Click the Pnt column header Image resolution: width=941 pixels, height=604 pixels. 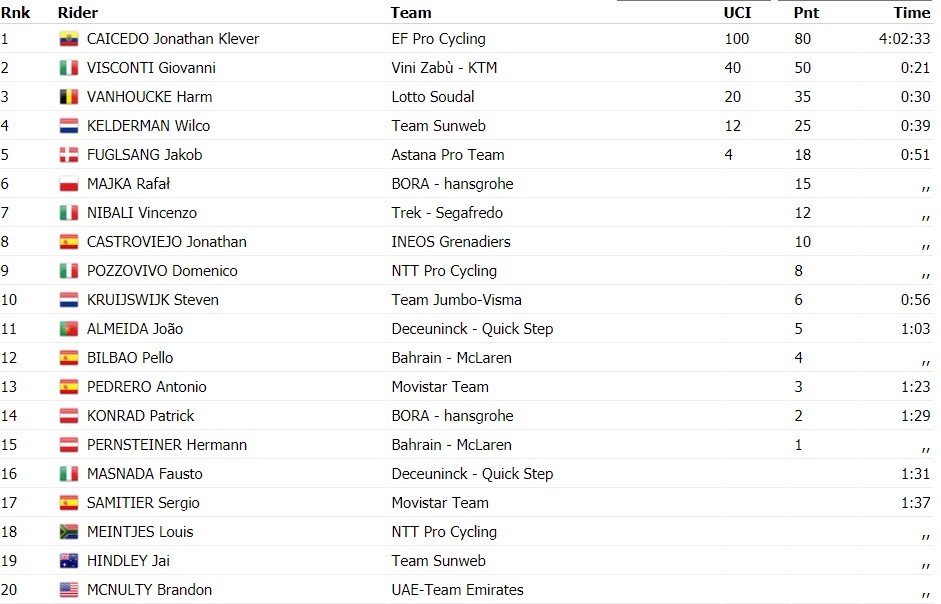coord(806,13)
